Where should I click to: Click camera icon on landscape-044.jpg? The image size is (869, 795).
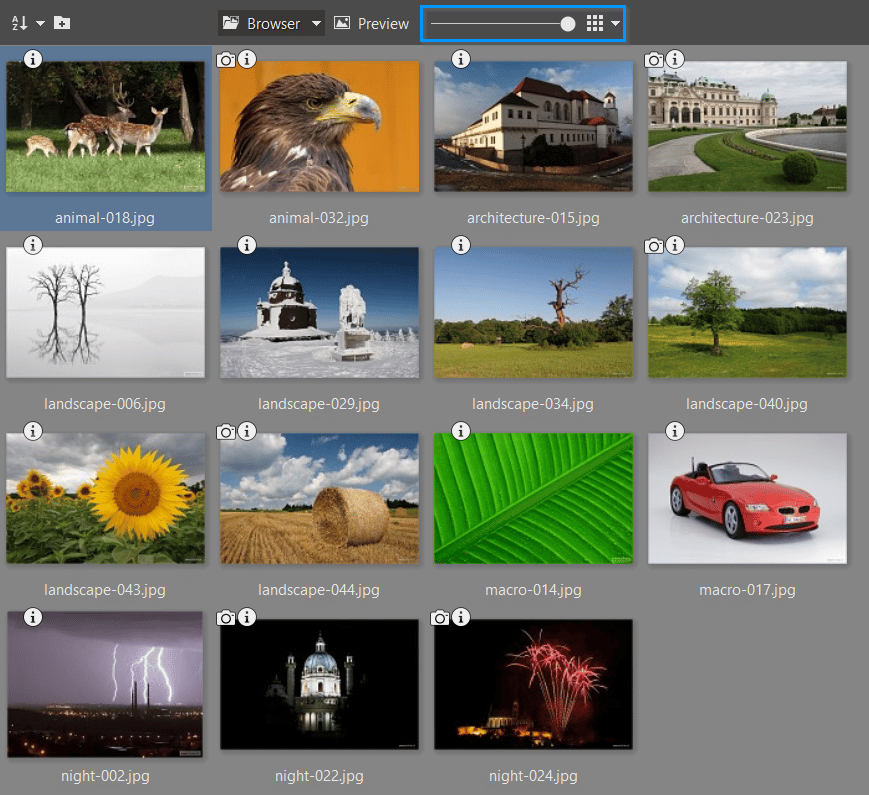(226, 431)
